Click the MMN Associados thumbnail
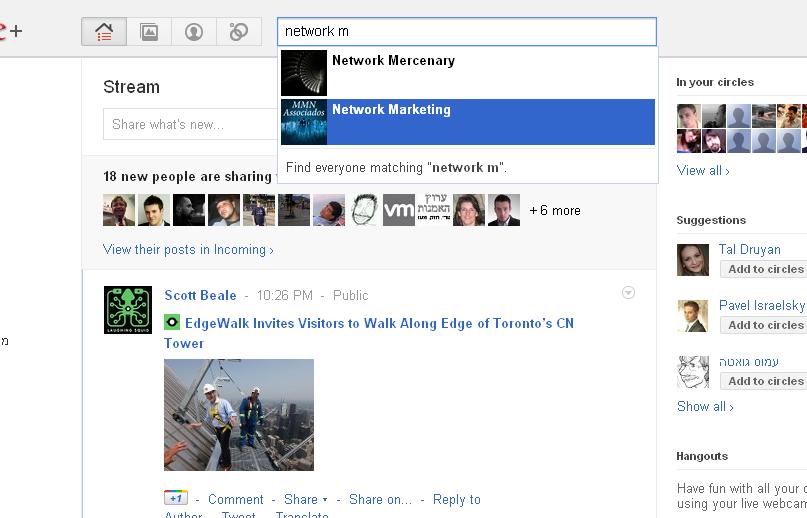The width and height of the screenshot is (807, 518). click(x=304, y=122)
